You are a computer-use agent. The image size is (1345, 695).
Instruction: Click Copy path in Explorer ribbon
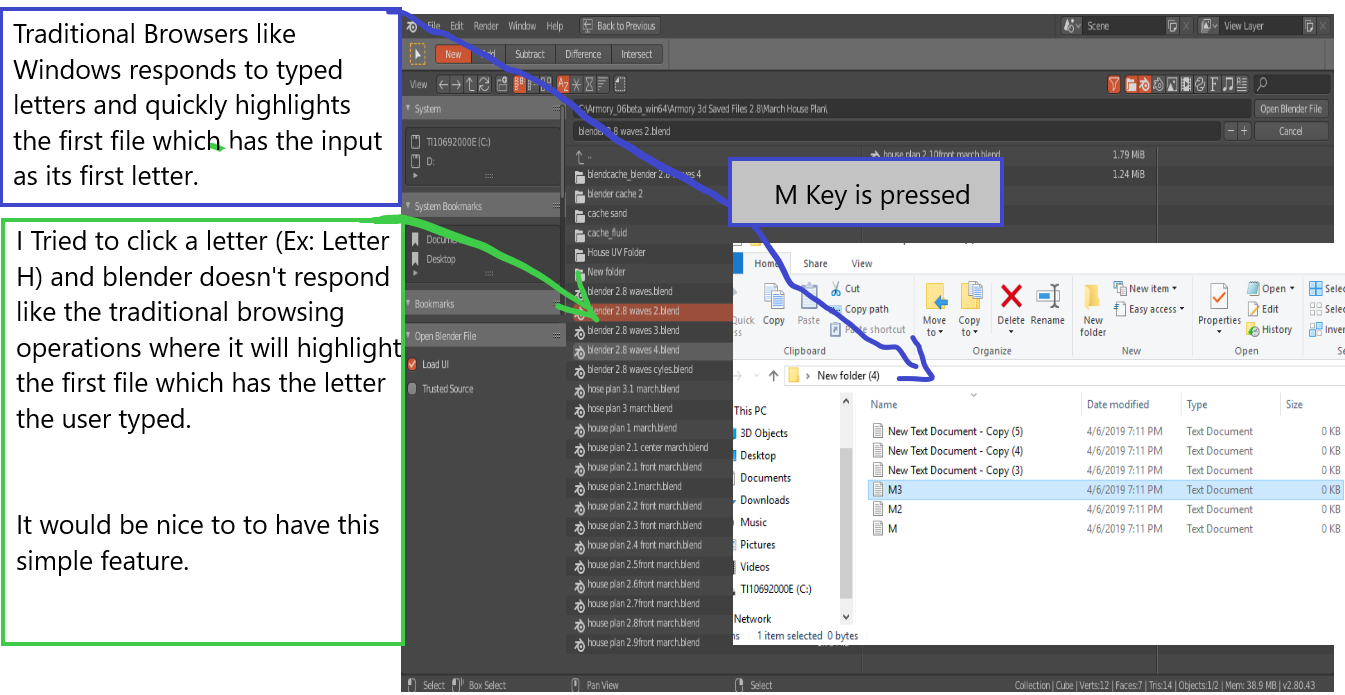click(858, 309)
